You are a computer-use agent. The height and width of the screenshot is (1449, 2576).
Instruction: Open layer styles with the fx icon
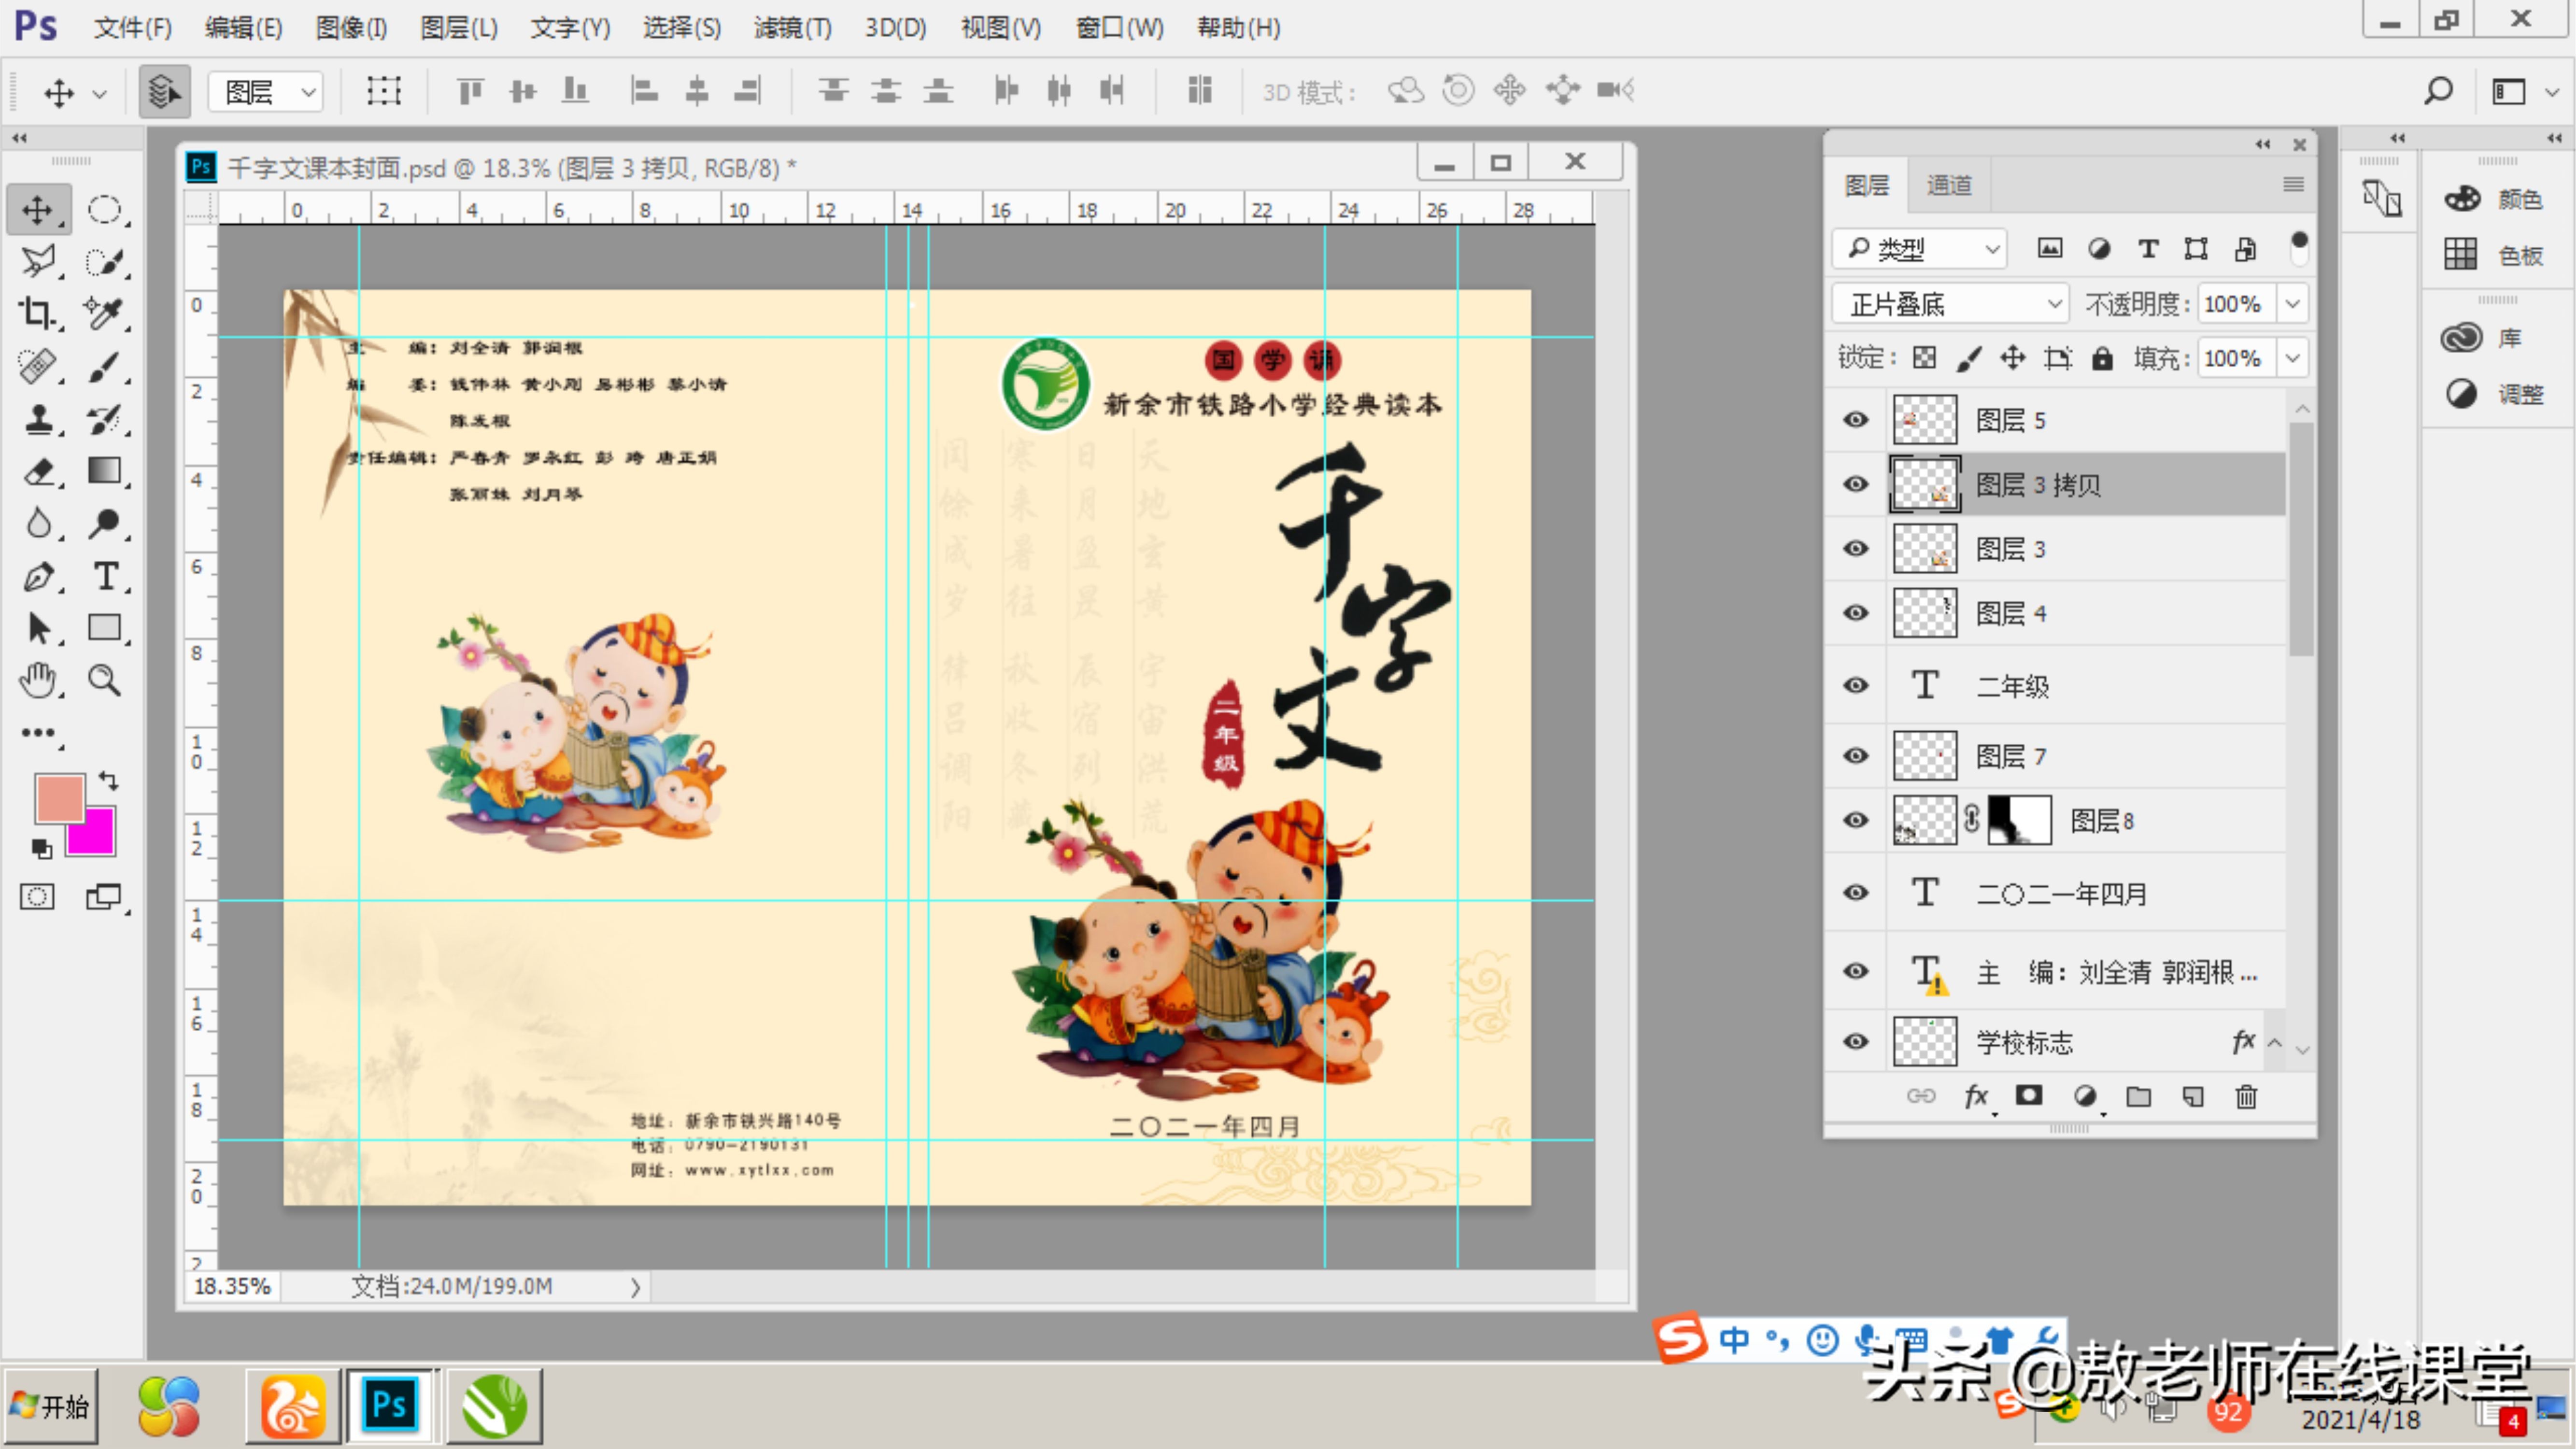coord(1977,1096)
